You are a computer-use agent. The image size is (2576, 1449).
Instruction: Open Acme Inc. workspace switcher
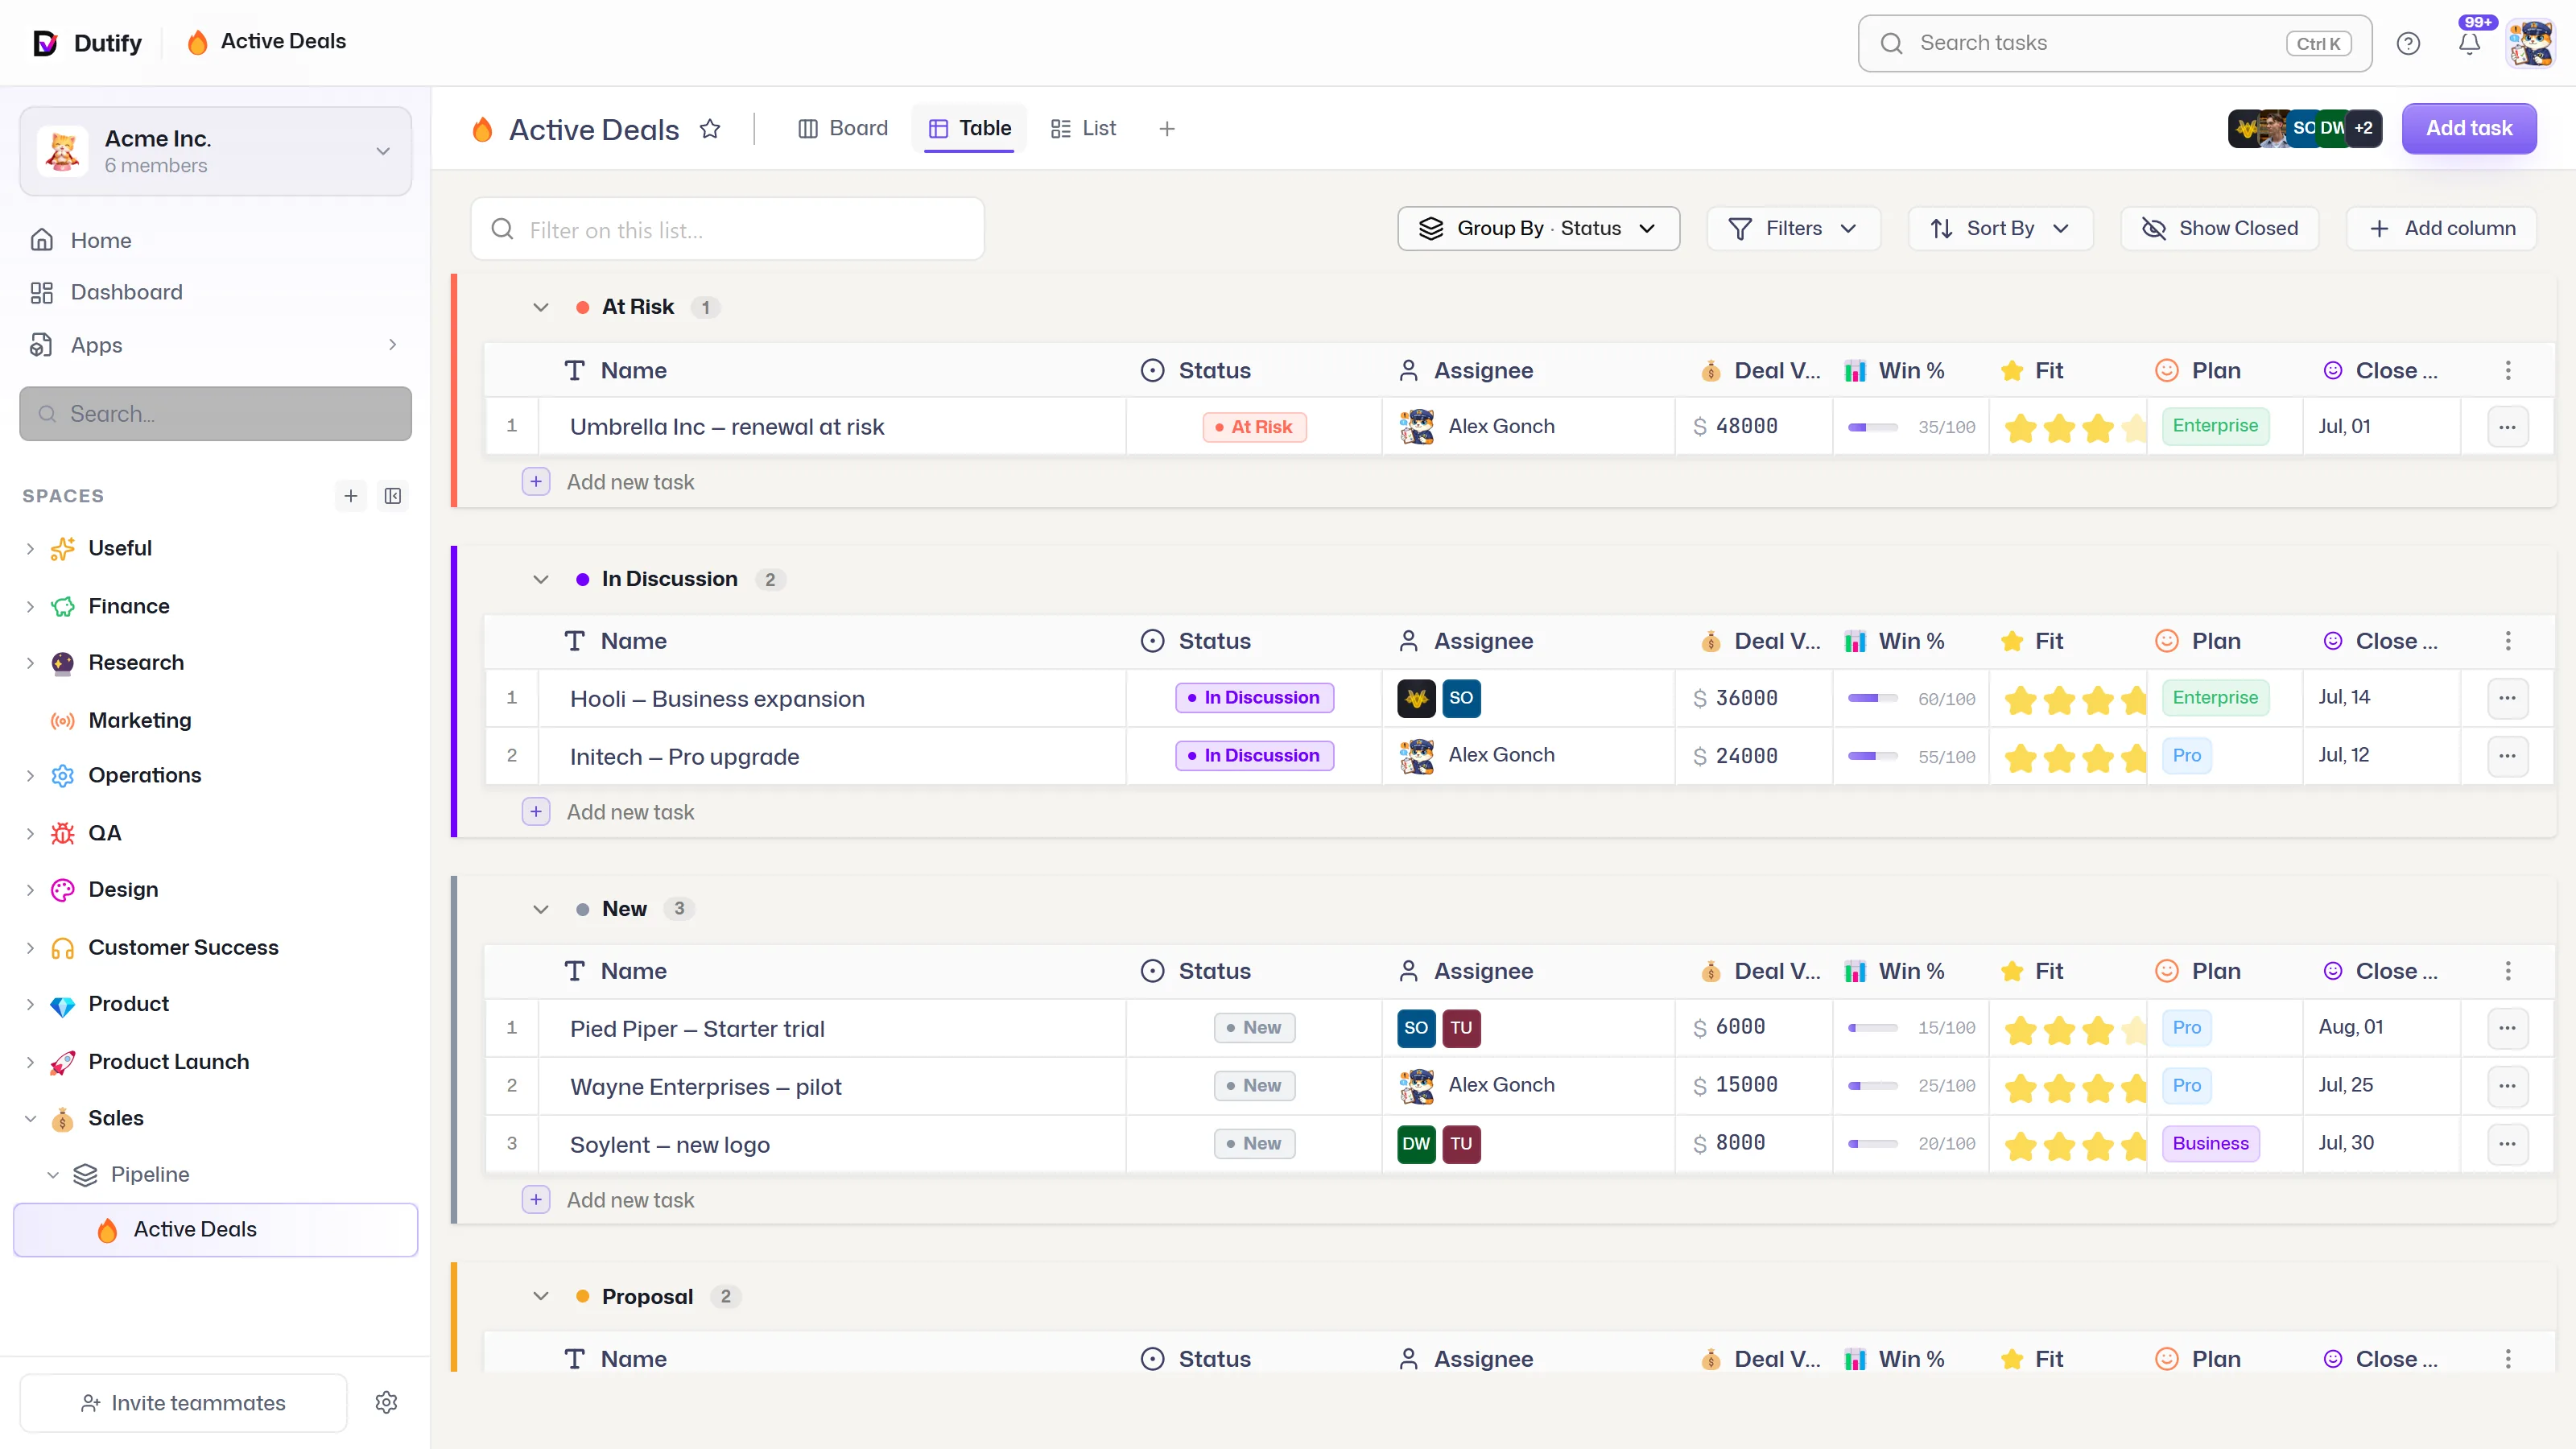[x=215, y=151]
